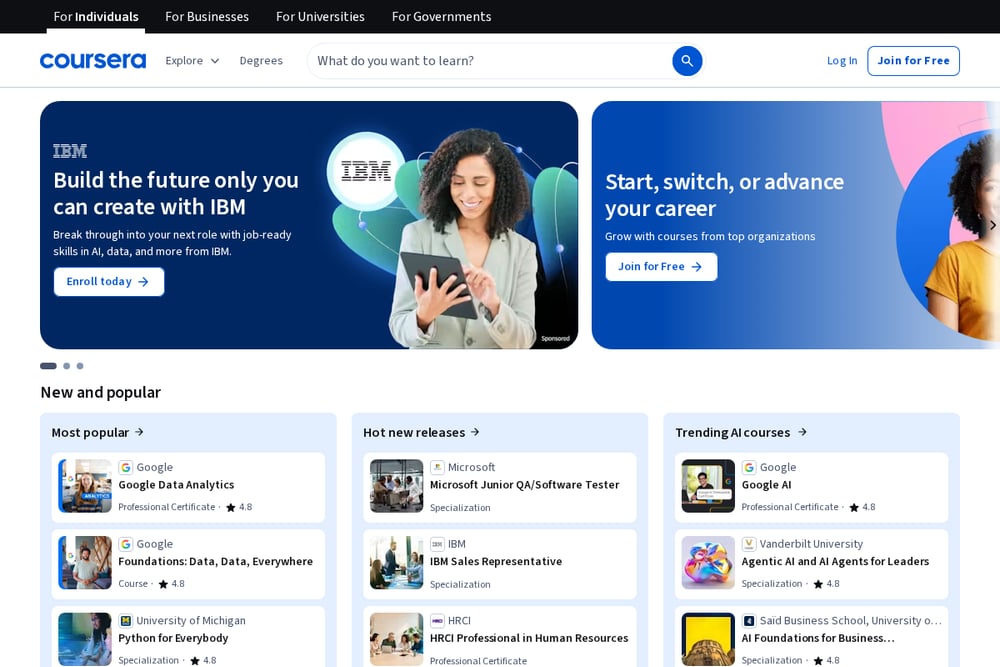
Task: Open the Google Data Analytics course thumbnail
Action: click(85, 486)
